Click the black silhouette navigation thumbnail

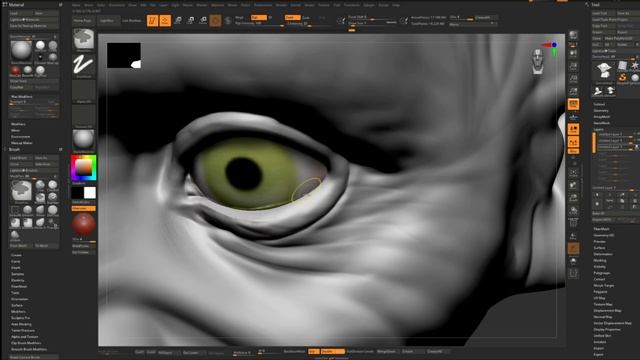(x=124, y=56)
